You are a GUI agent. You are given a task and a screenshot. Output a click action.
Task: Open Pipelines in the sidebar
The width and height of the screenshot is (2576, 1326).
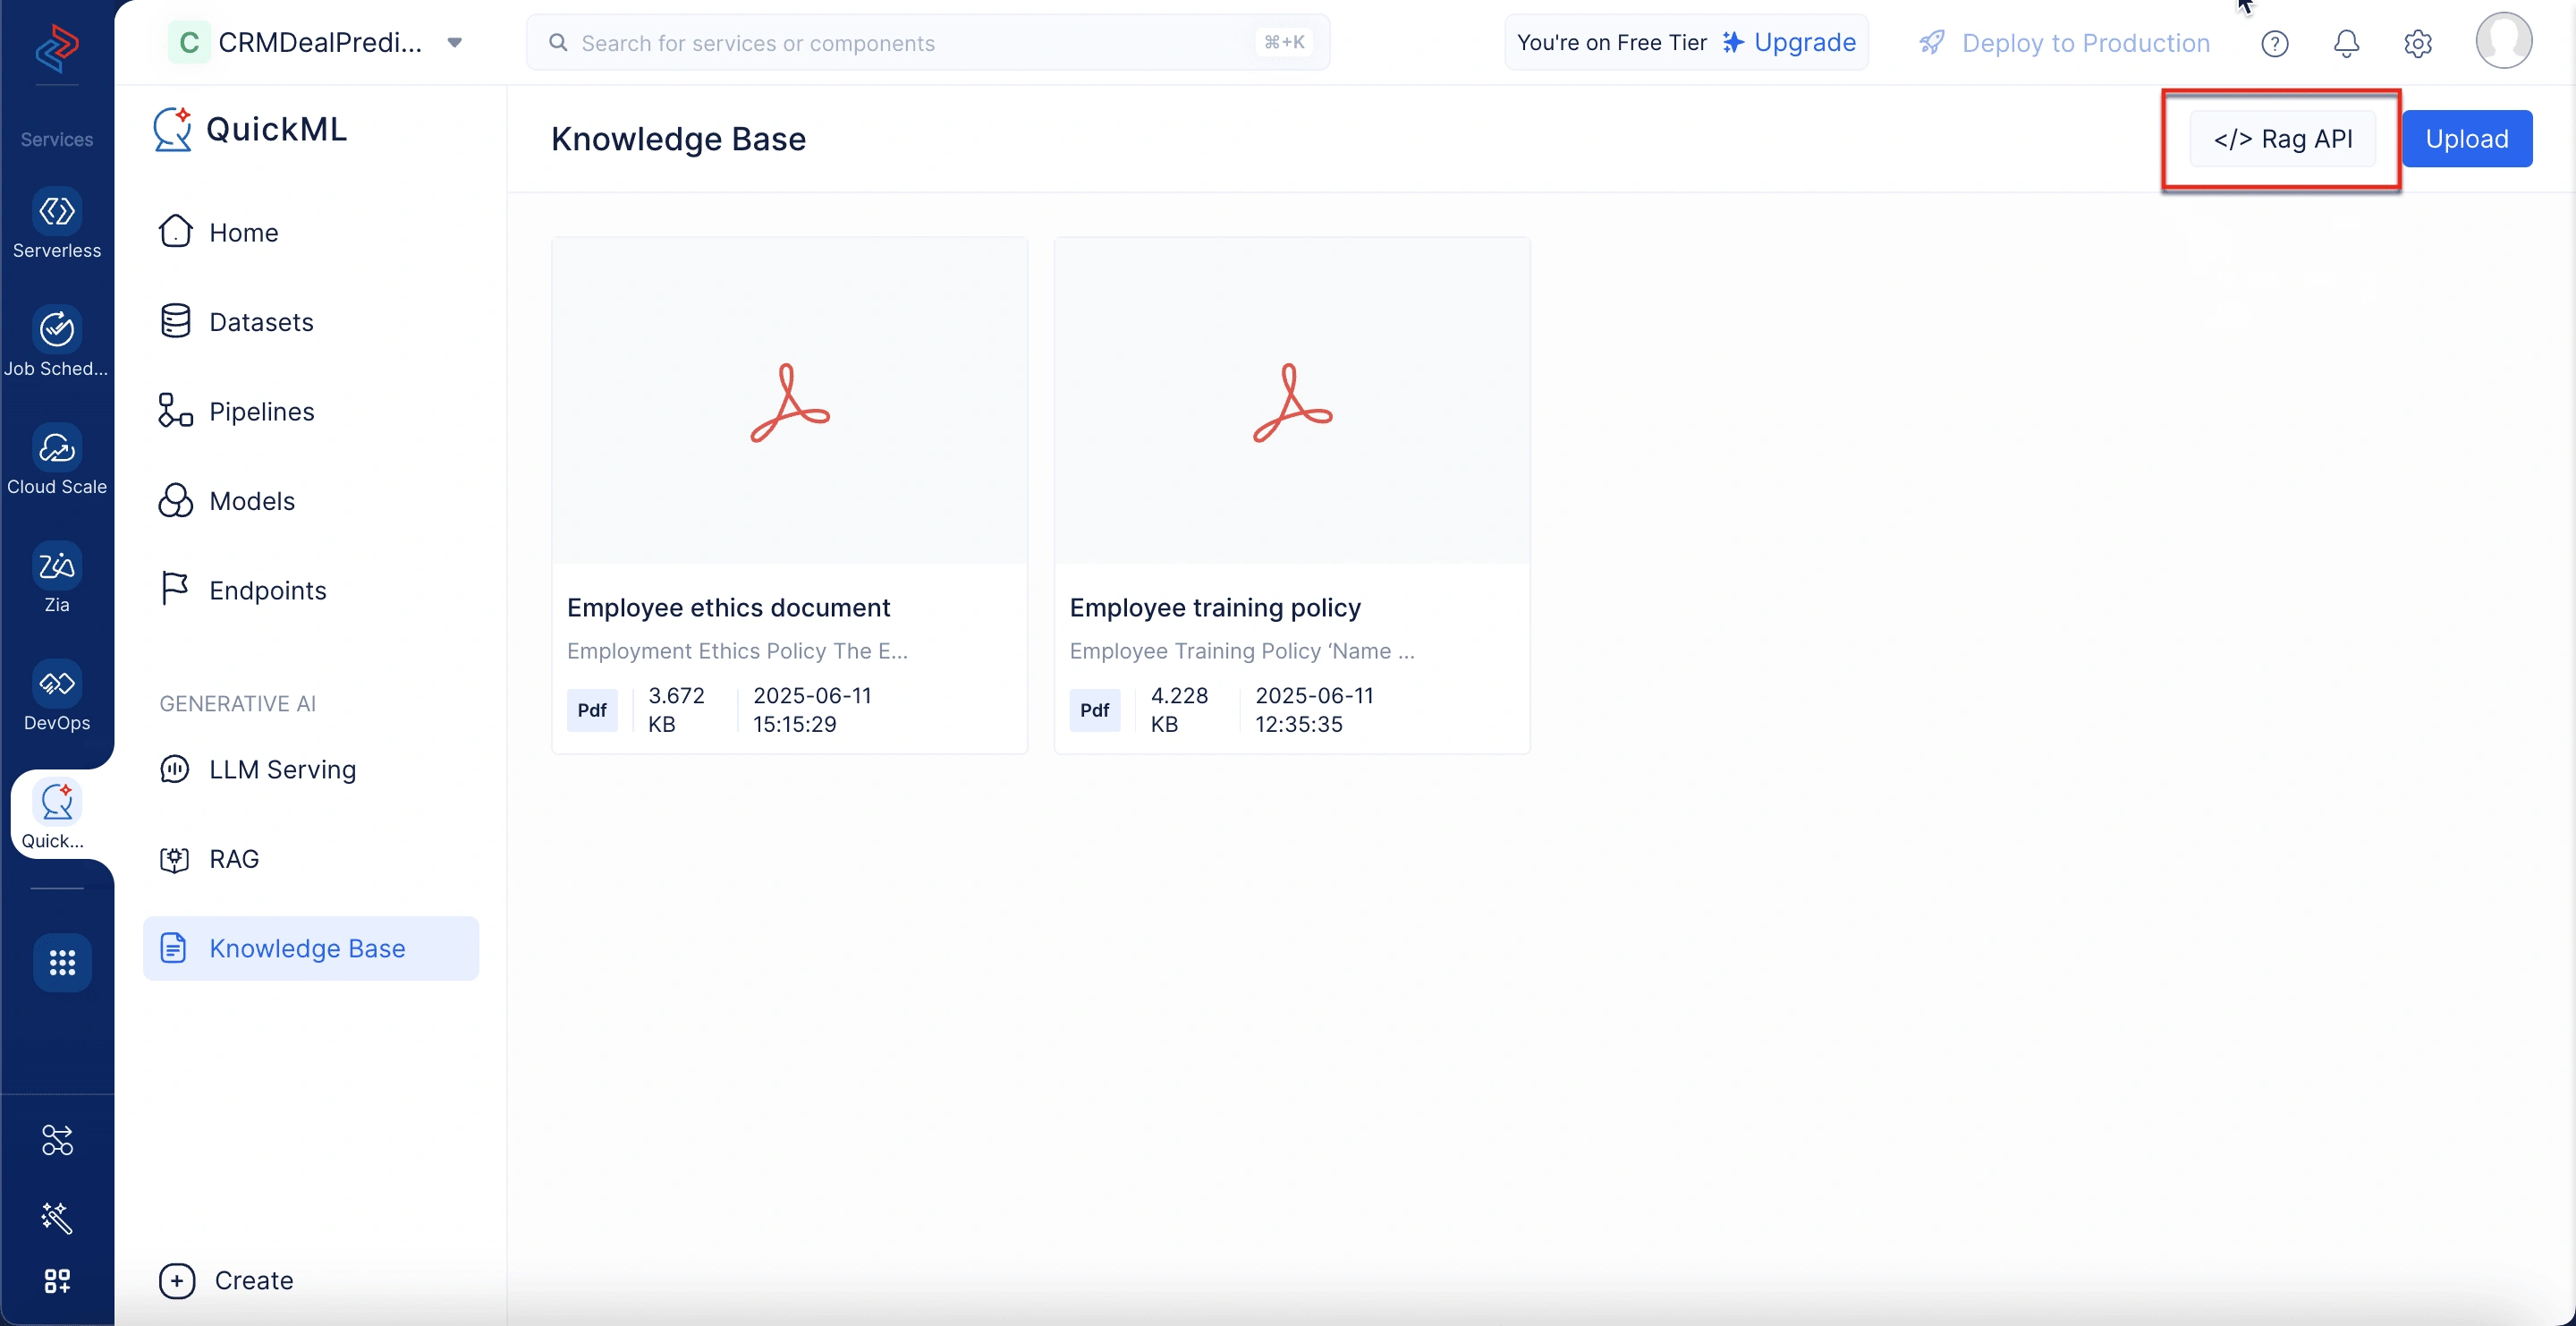click(x=311, y=411)
